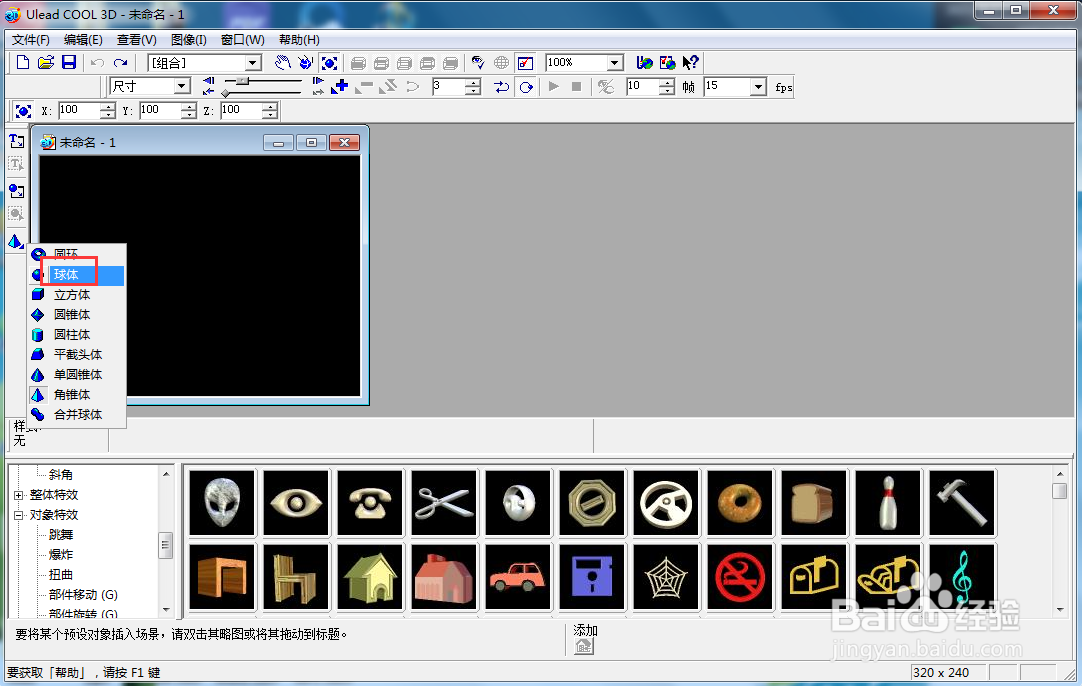Click the timeline frame slider handle
The width and height of the screenshot is (1082, 686).
tap(242, 81)
